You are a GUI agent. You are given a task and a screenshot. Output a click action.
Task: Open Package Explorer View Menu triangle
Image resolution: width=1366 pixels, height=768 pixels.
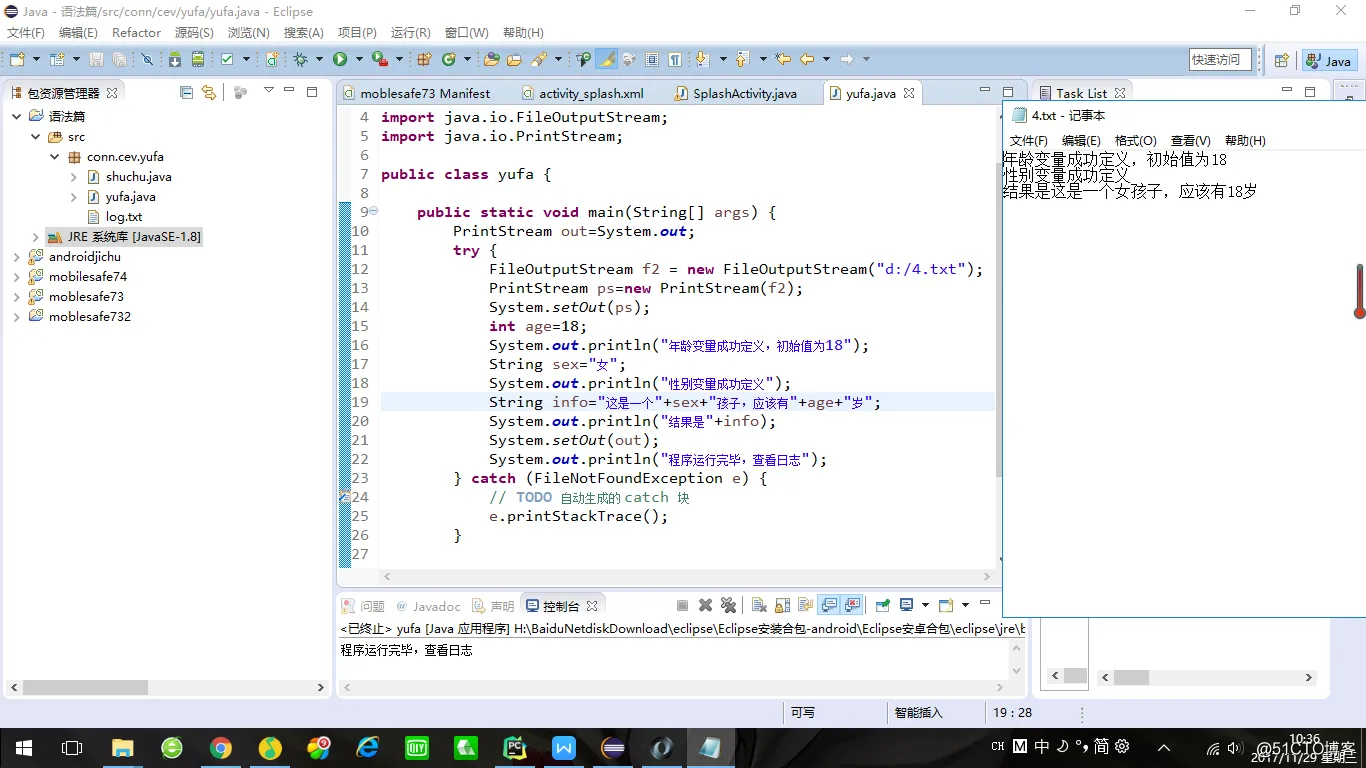pyautogui.click(x=268, y=91)
